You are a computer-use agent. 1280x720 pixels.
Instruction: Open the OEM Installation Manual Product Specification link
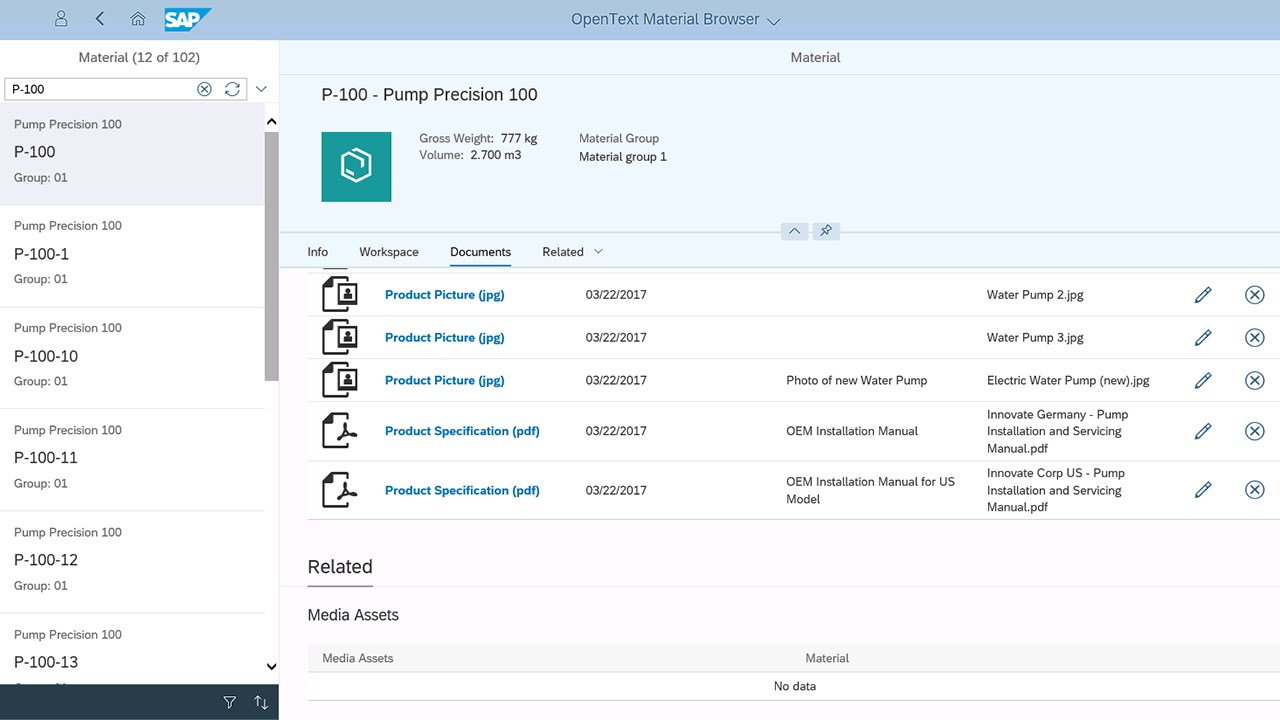462,431
